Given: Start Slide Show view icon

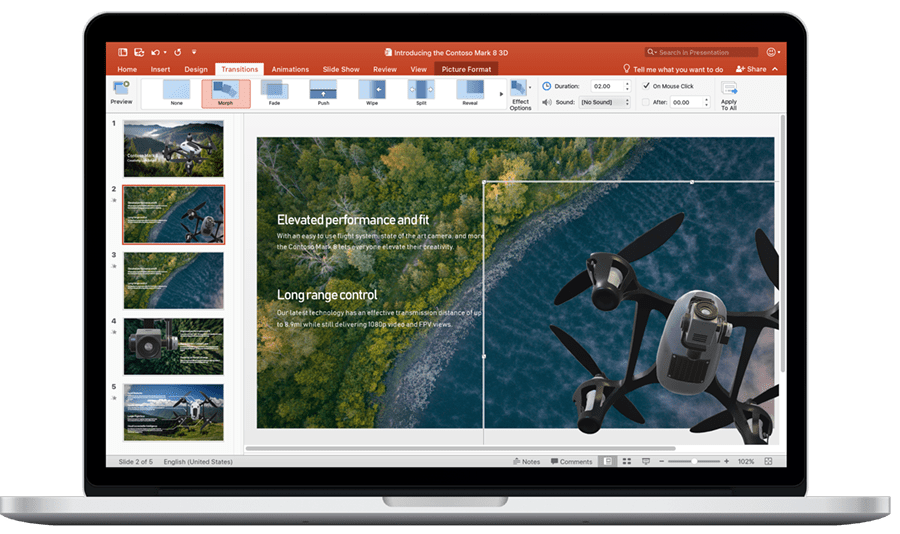Looking at the screenshot, I should click(646, 461).
